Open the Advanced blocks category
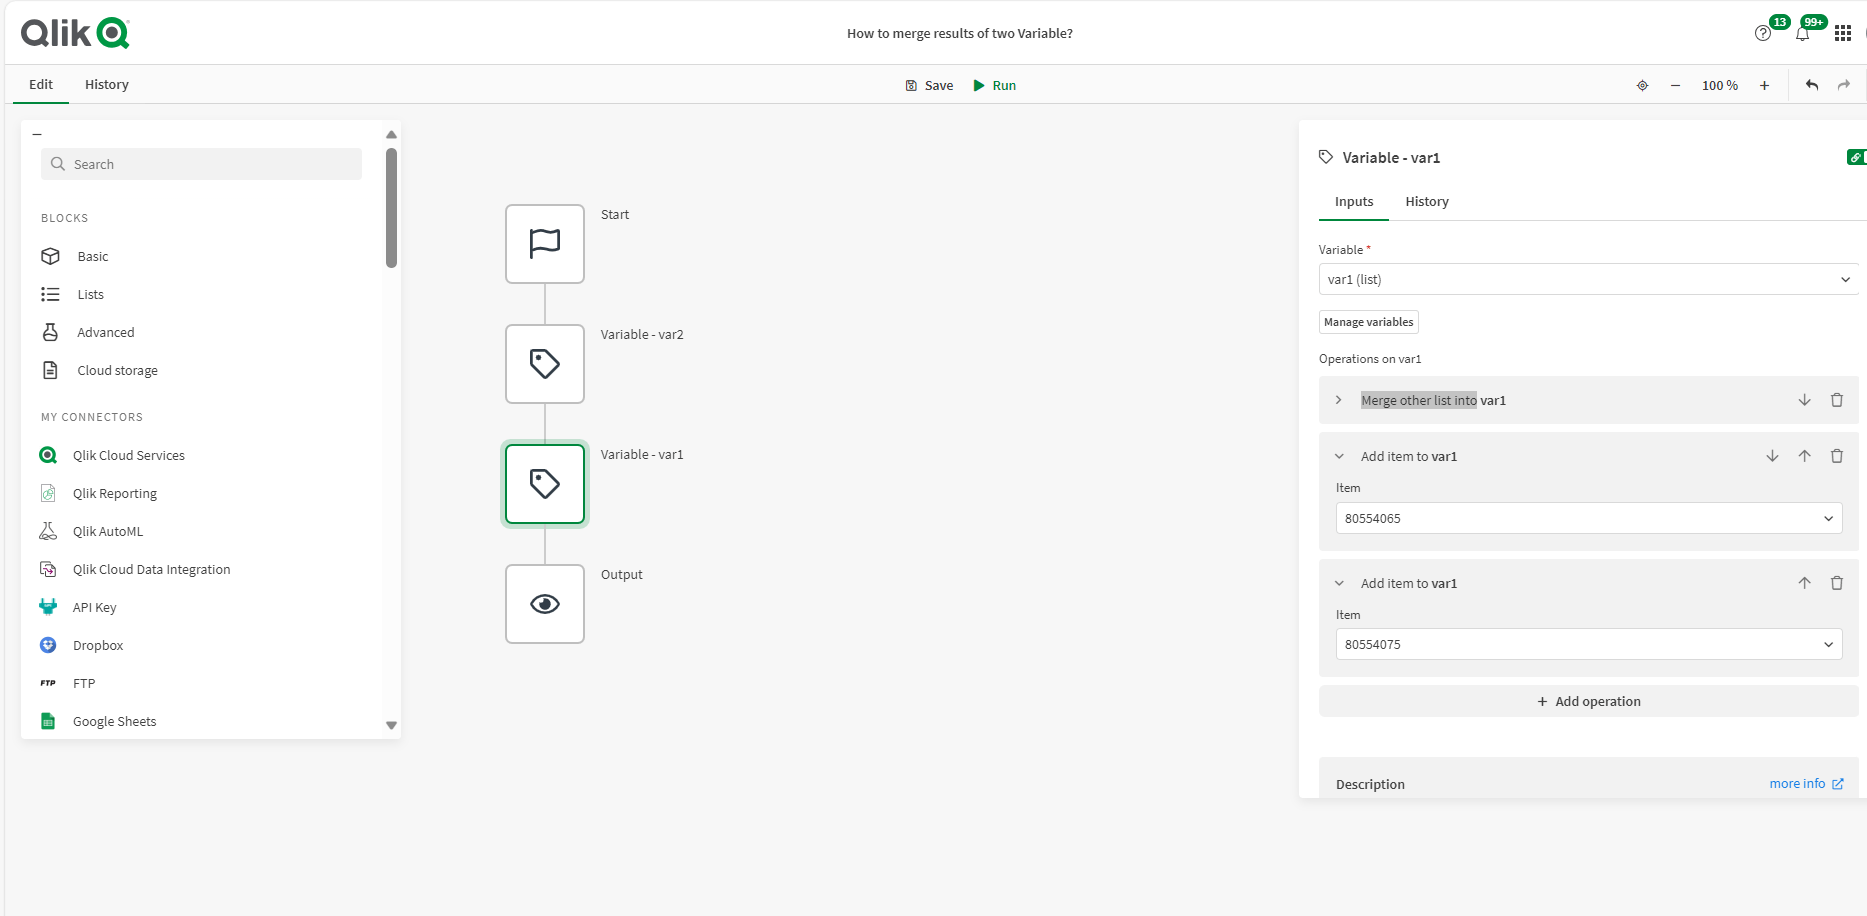This screenshot has height=916, width=1867. (87, 332)
